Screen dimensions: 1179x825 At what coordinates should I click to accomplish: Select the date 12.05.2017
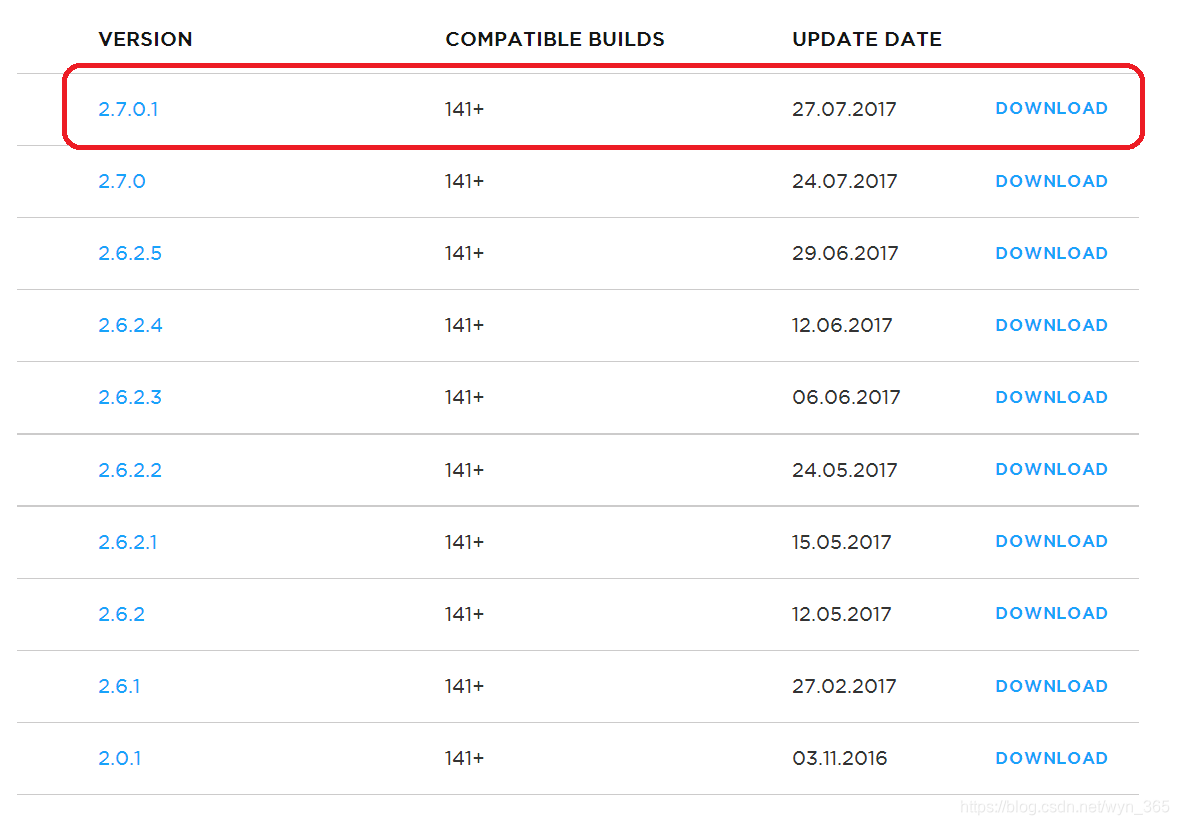point(841,614)
